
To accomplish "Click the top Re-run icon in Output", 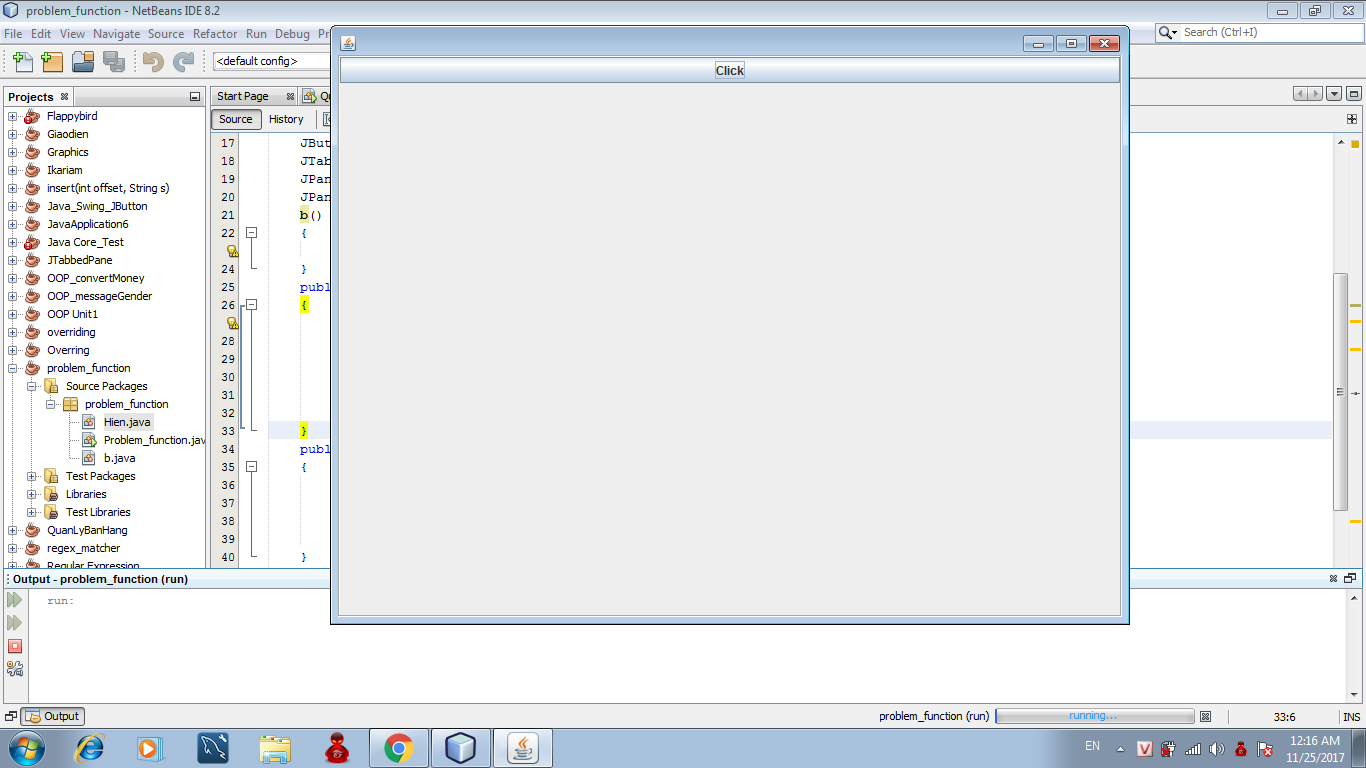I will click(x=14, y=600).
